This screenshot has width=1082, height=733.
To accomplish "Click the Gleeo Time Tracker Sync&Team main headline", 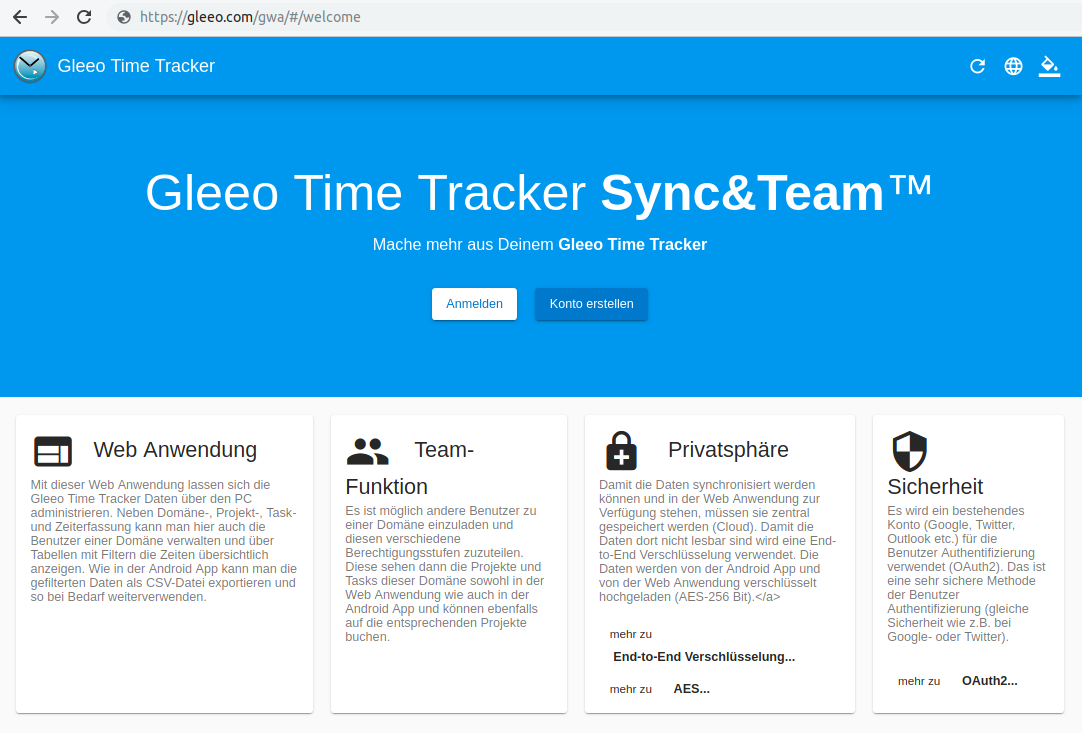I will pyautogui.click(x=538, y=193).
